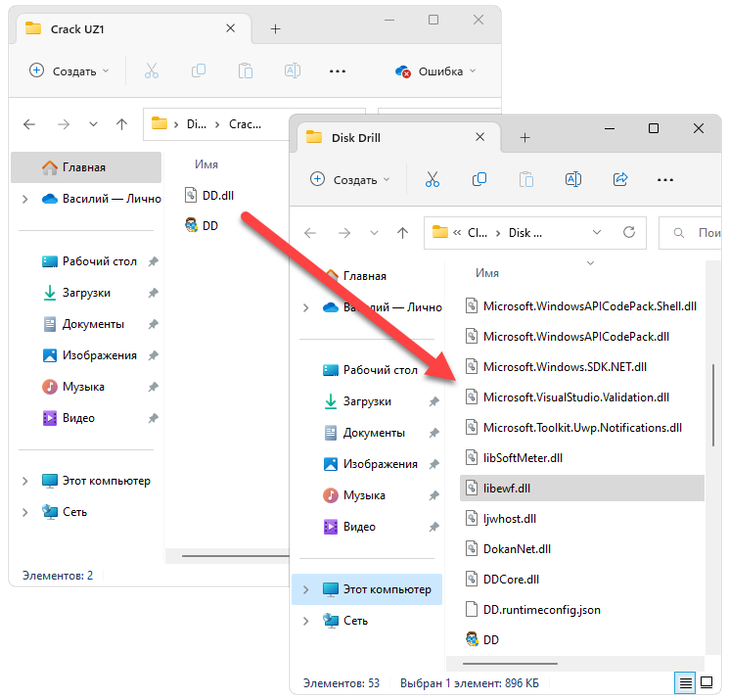
Task: Add new tab in Disk Drill window
Action: (x=525, y=138)
